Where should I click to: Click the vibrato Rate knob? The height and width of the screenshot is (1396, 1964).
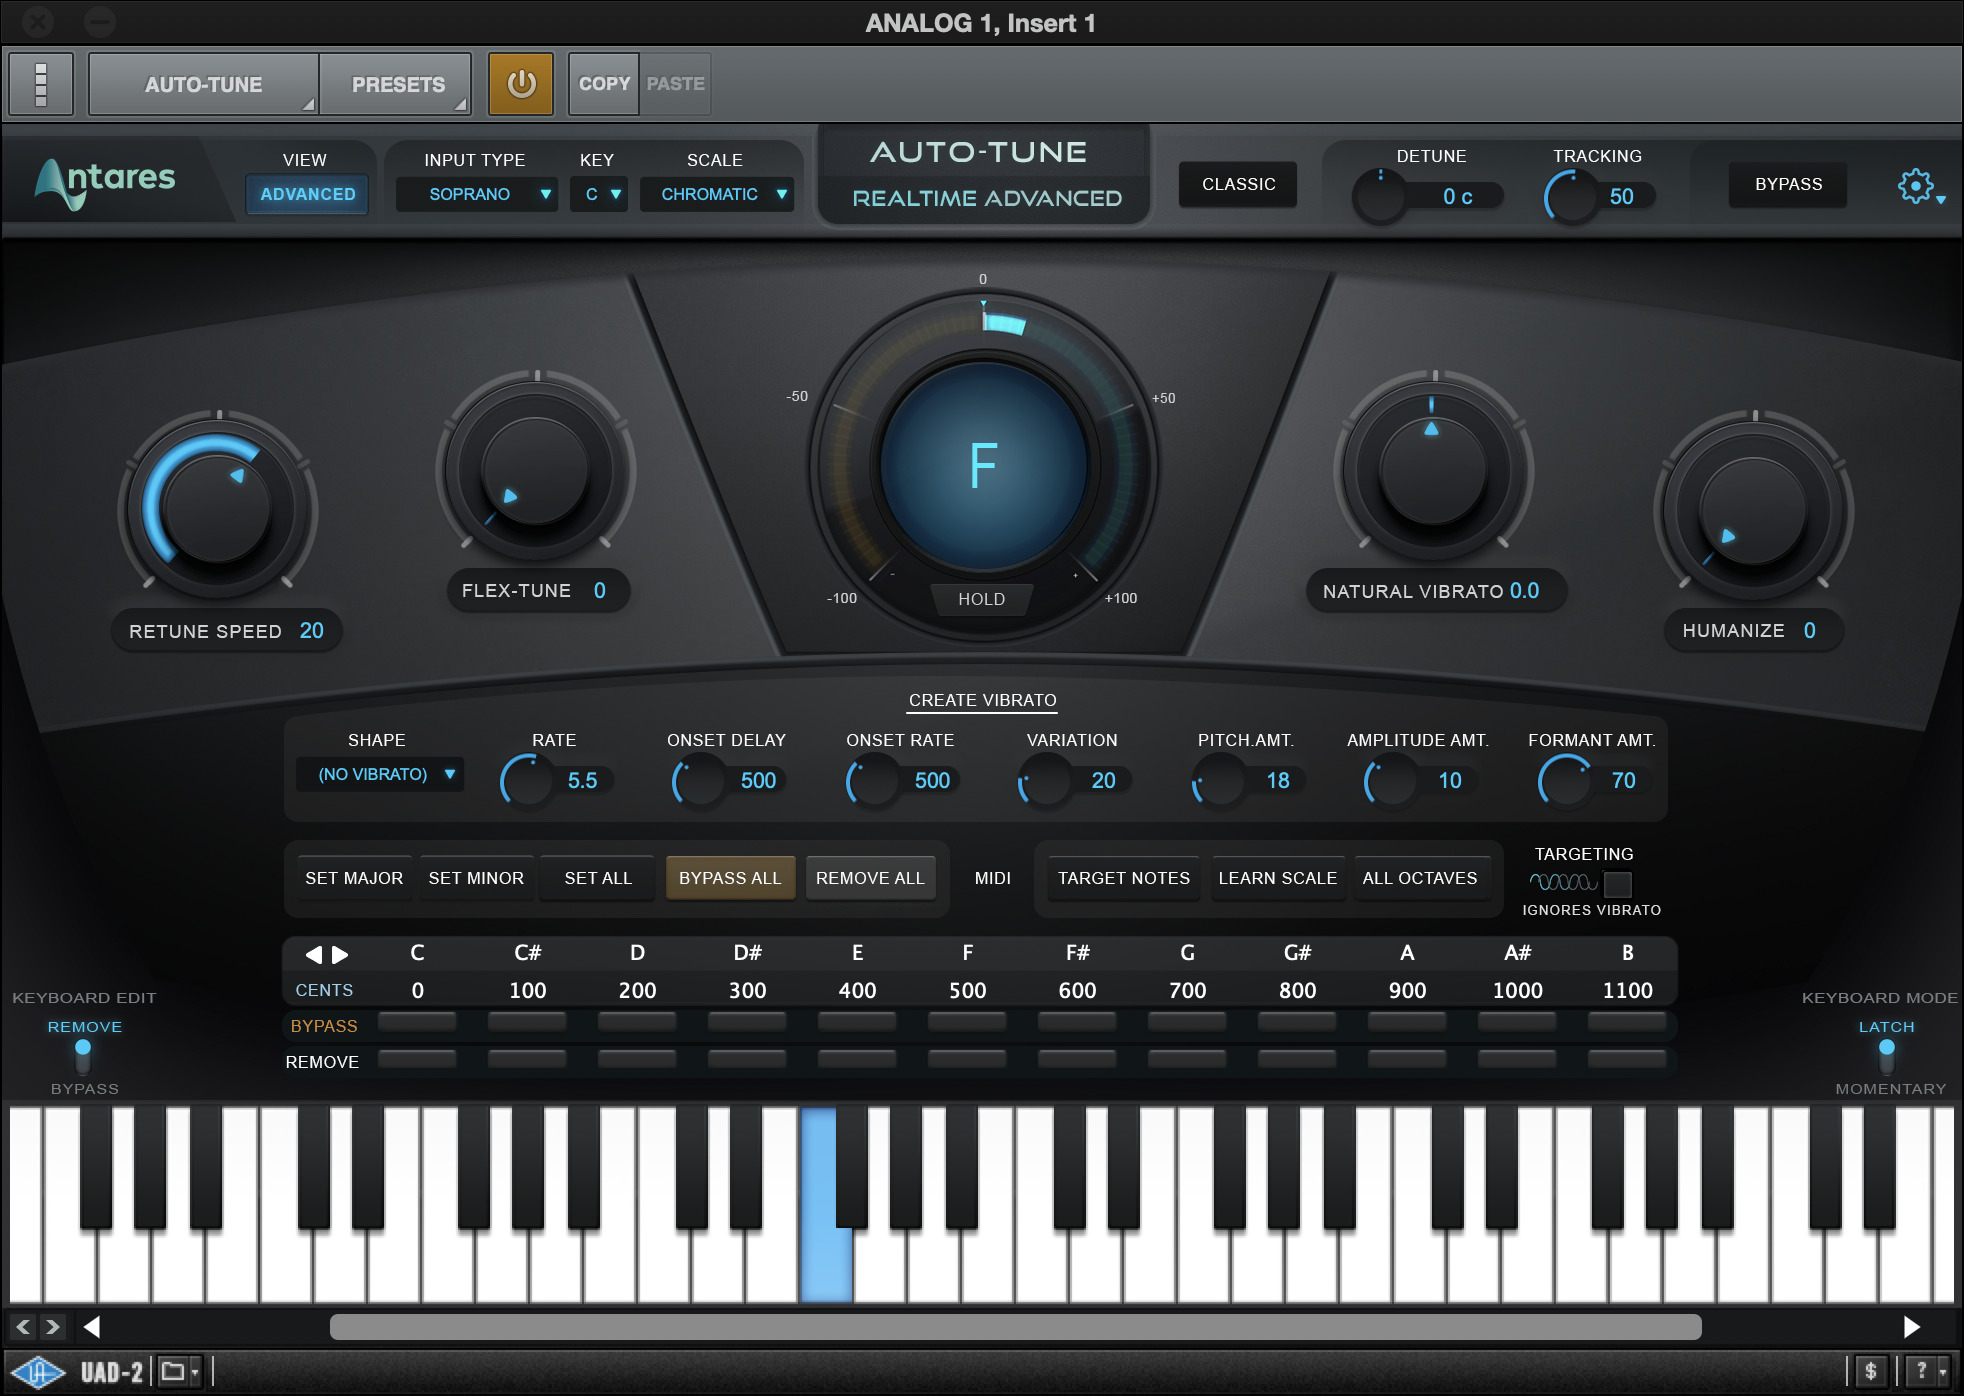[x=527, y=780]
